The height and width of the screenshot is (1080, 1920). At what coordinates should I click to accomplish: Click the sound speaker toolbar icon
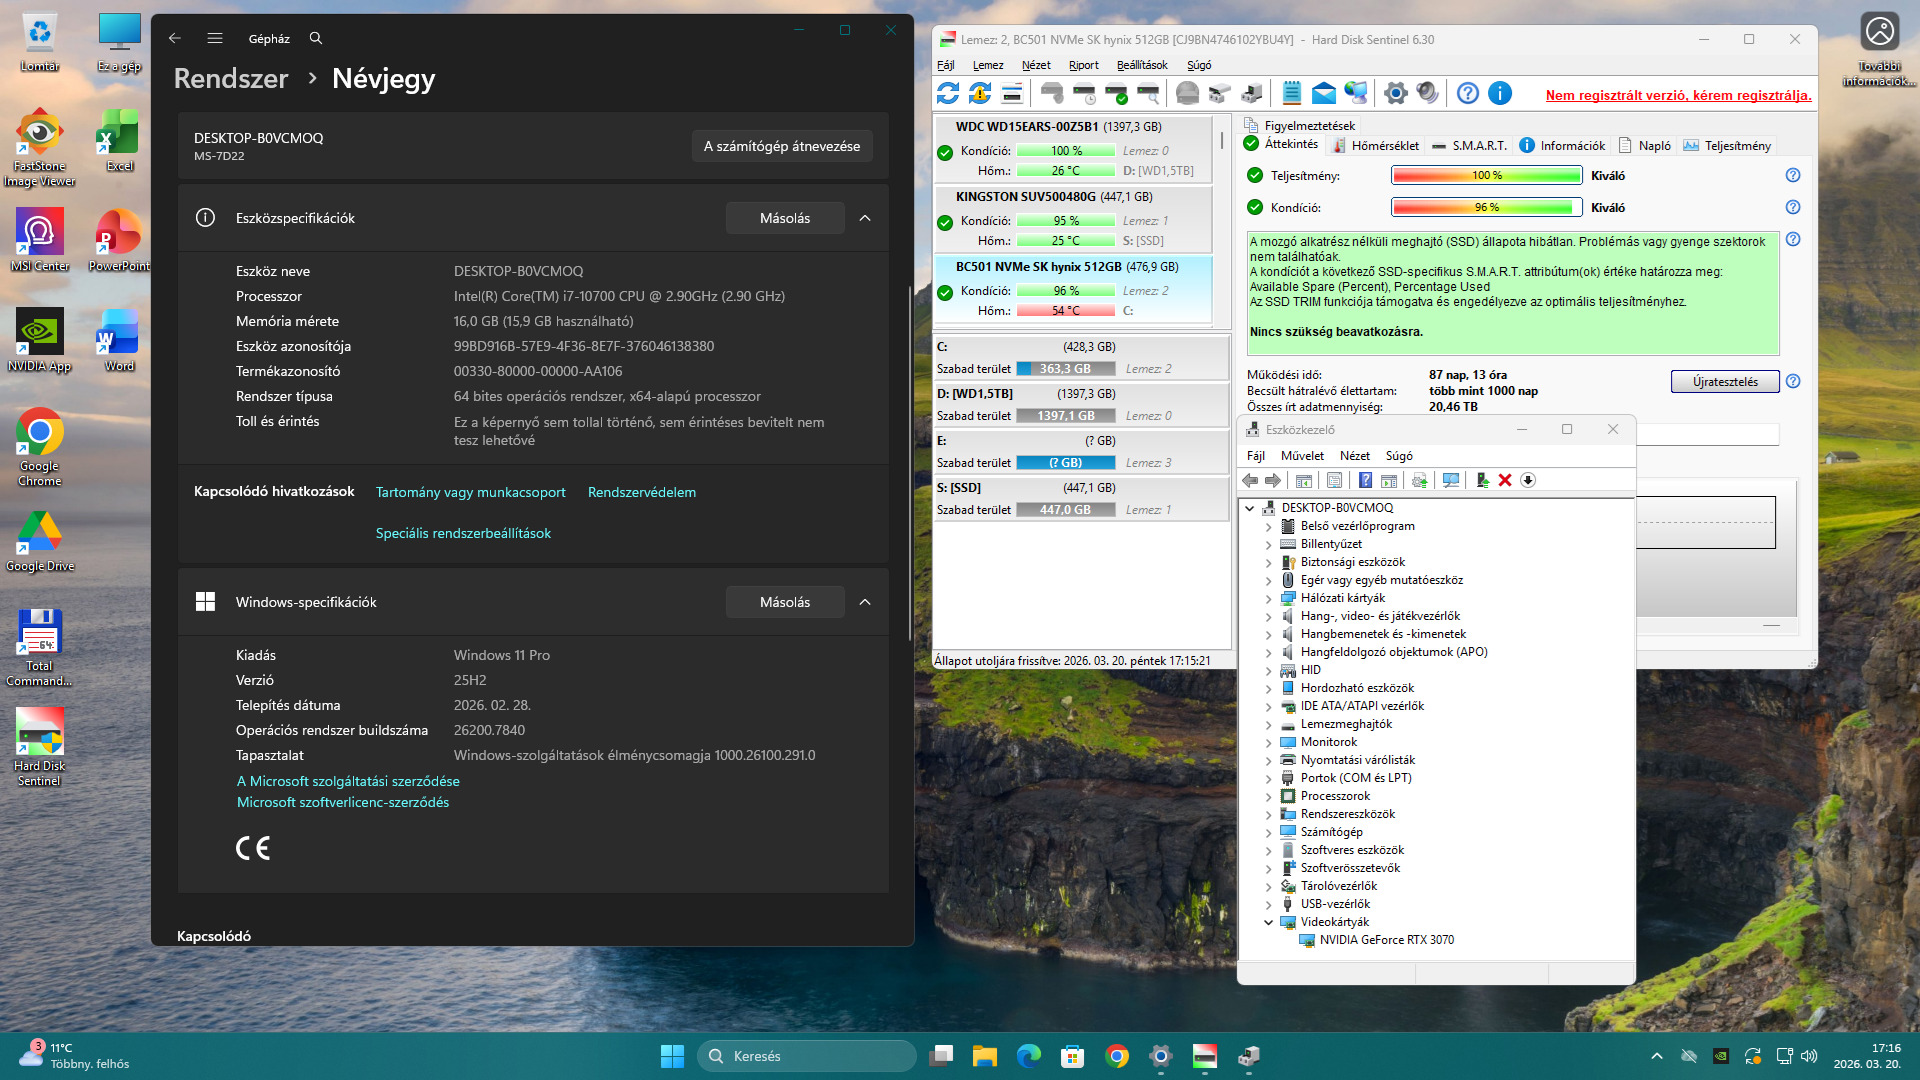coord(1427,93)
